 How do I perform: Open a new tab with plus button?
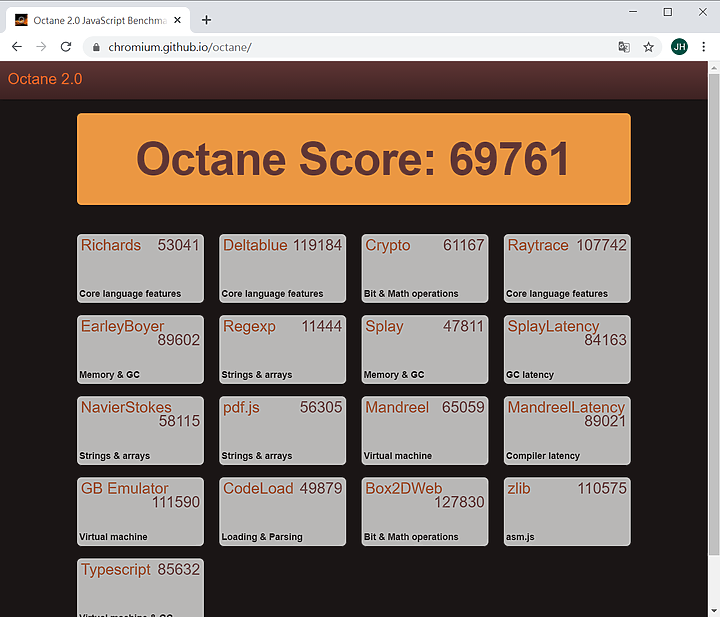pos(206,20)
